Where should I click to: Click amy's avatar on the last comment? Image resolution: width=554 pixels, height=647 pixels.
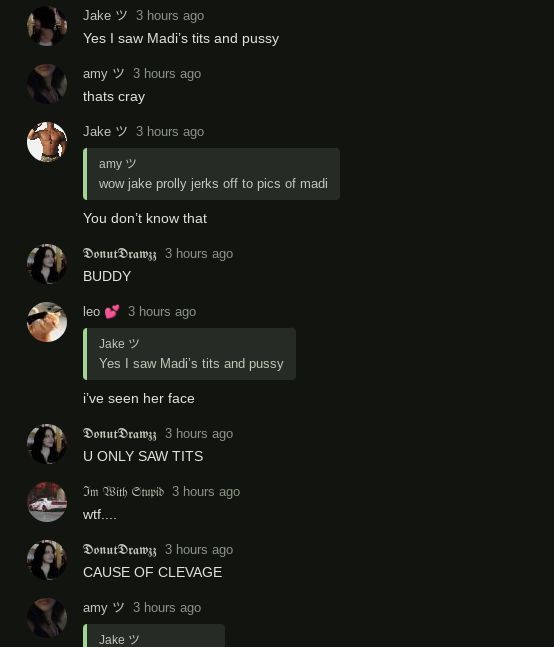(x=47, y=618)
